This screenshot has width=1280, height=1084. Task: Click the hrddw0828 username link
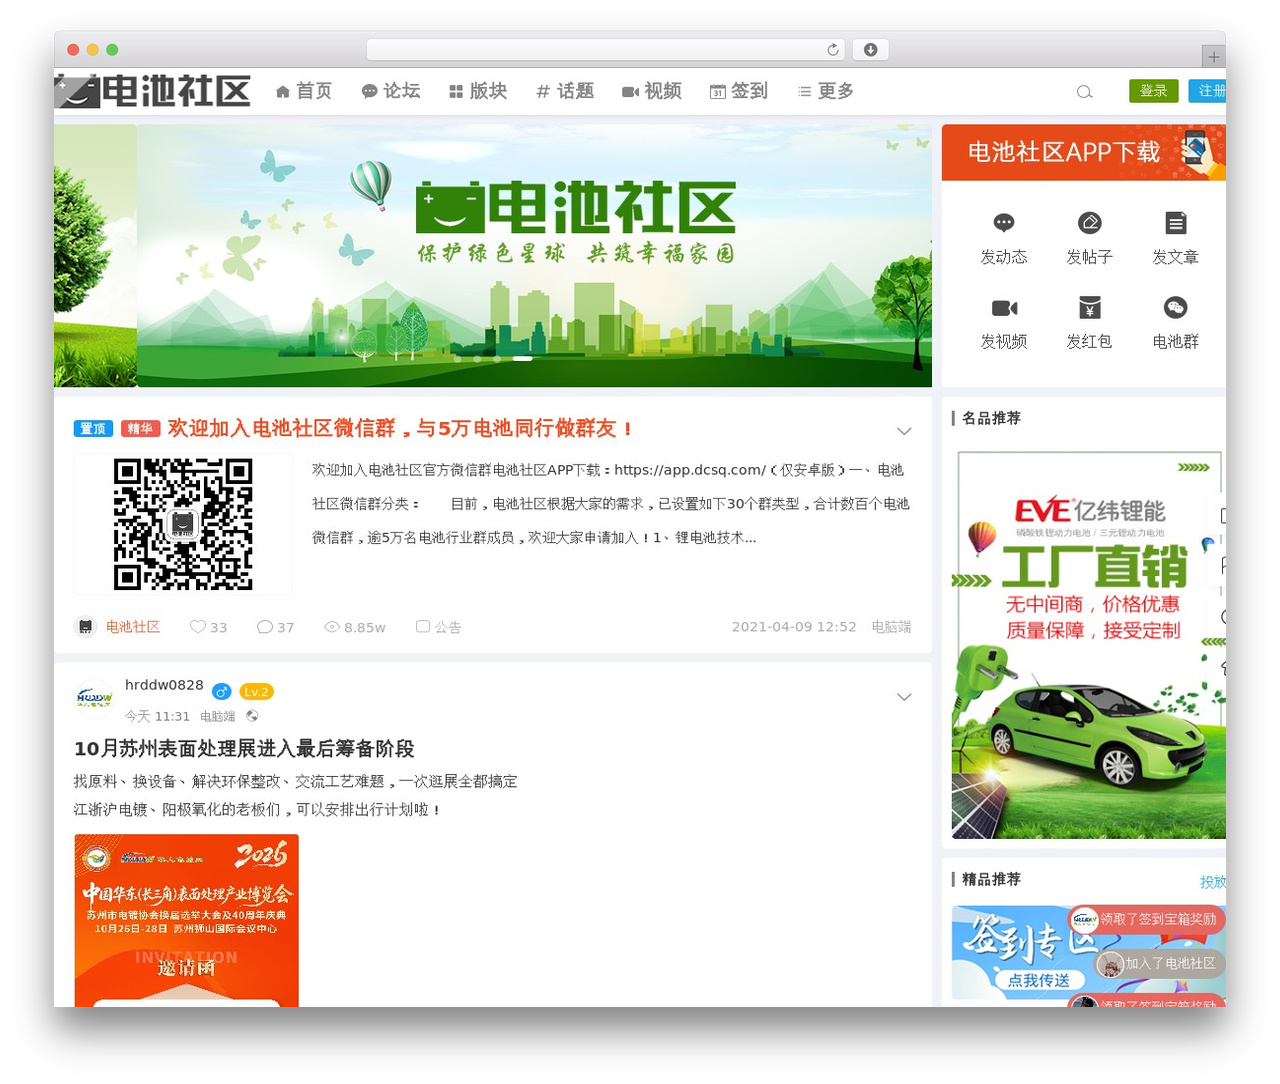pos(164,685)
